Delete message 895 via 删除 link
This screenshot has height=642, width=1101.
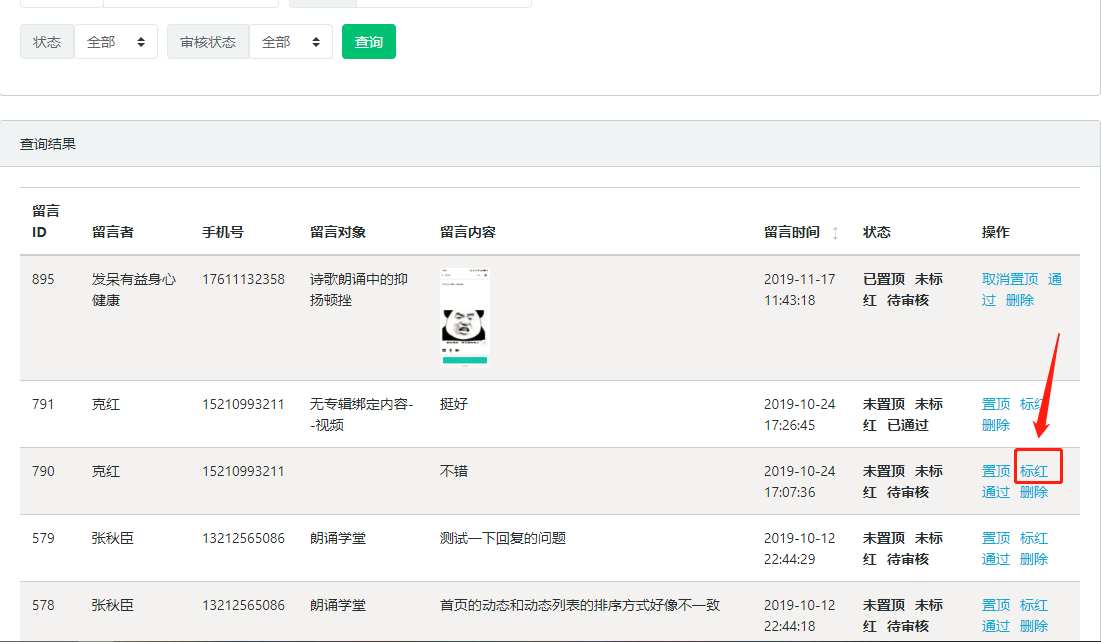point(1020,300)
